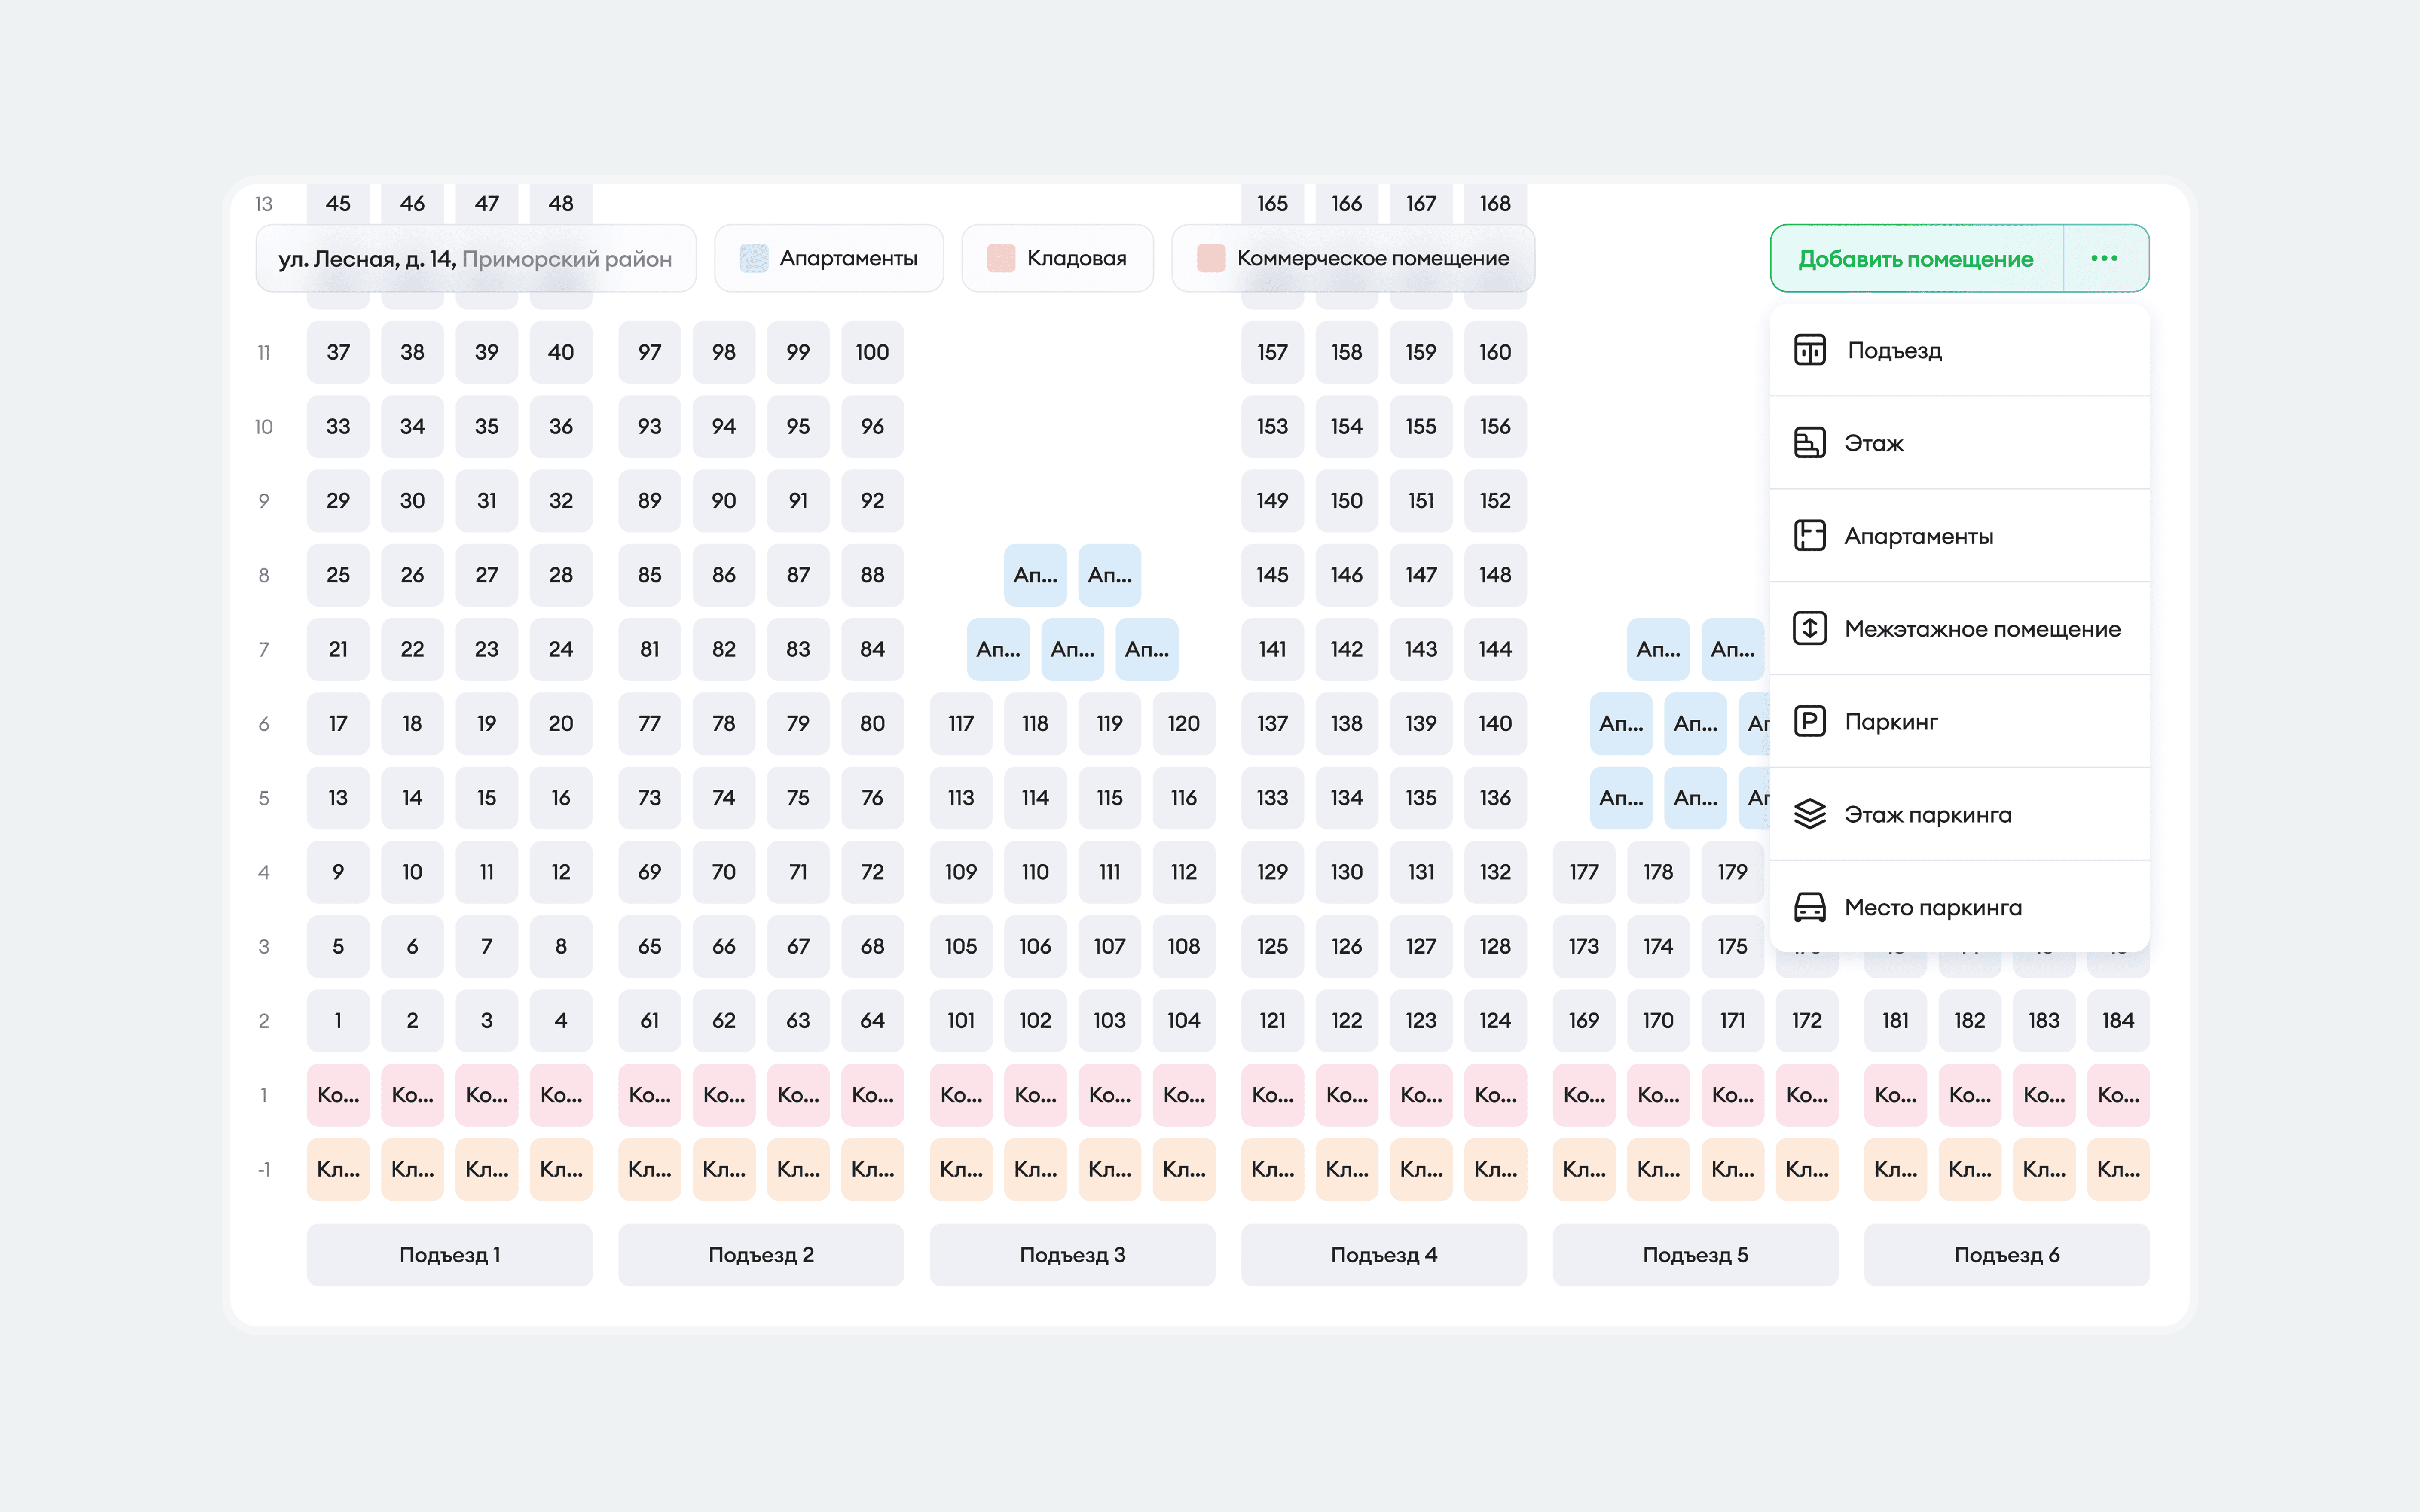This screenshot has width=2420, height=1512.
Task: Open the three-dots more options dropdown
Action: (x=2104, y=258)
